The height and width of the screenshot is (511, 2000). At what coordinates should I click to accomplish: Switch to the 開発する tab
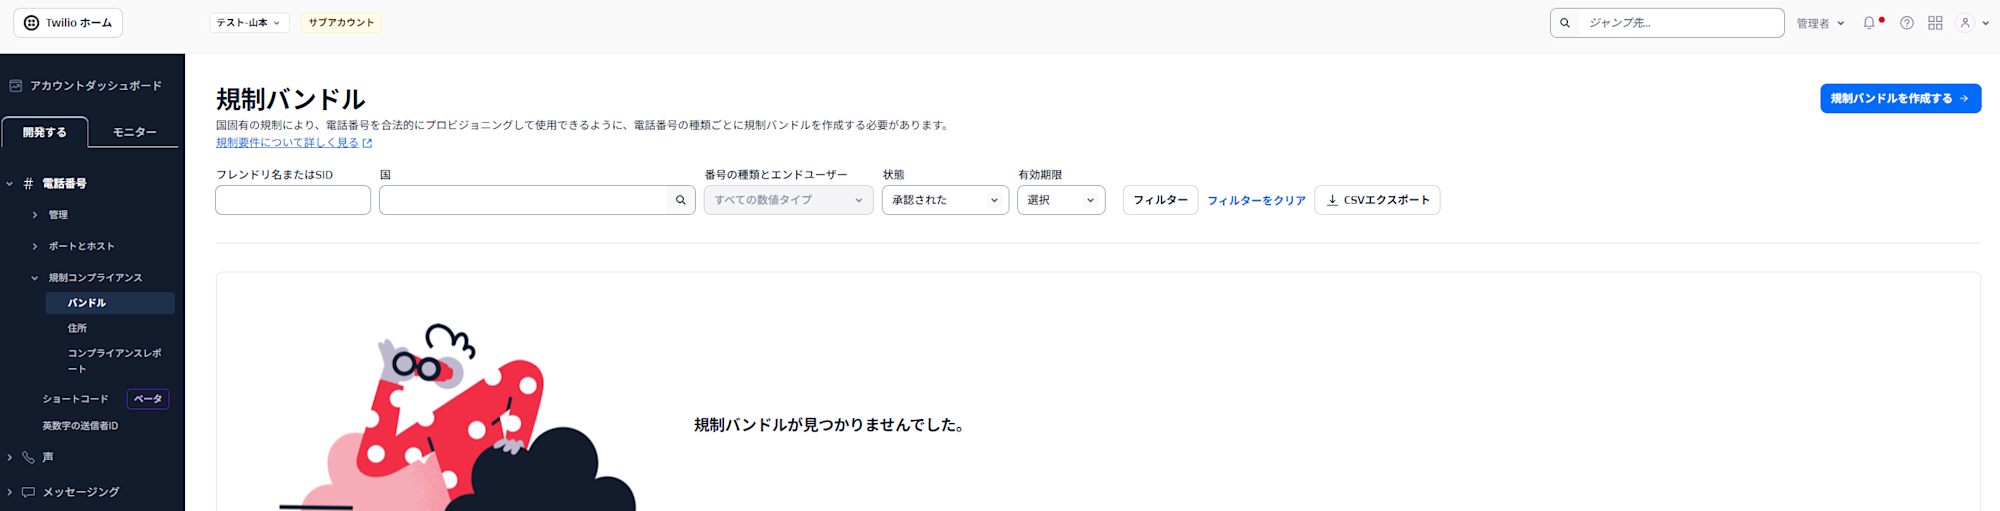(45, 132)
